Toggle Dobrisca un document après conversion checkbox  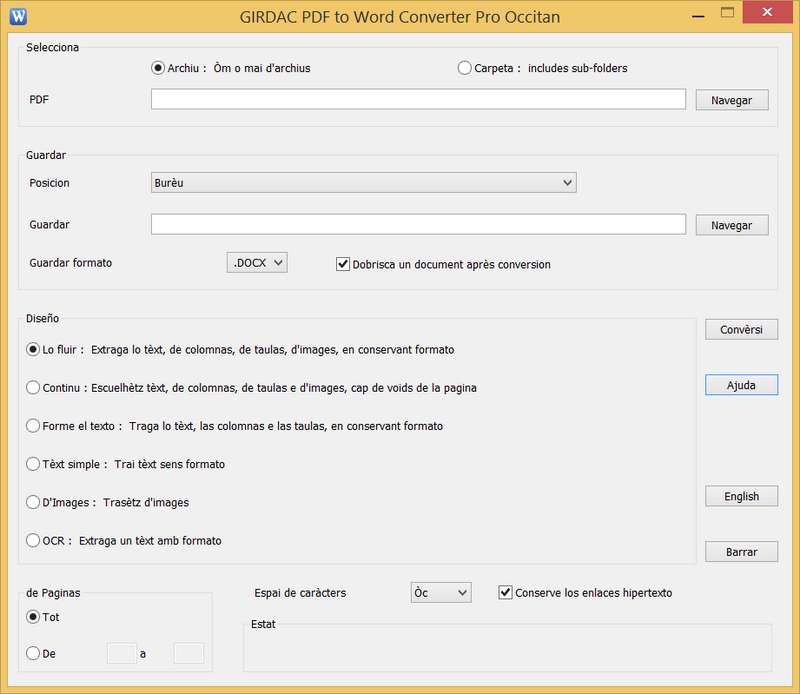344,264
